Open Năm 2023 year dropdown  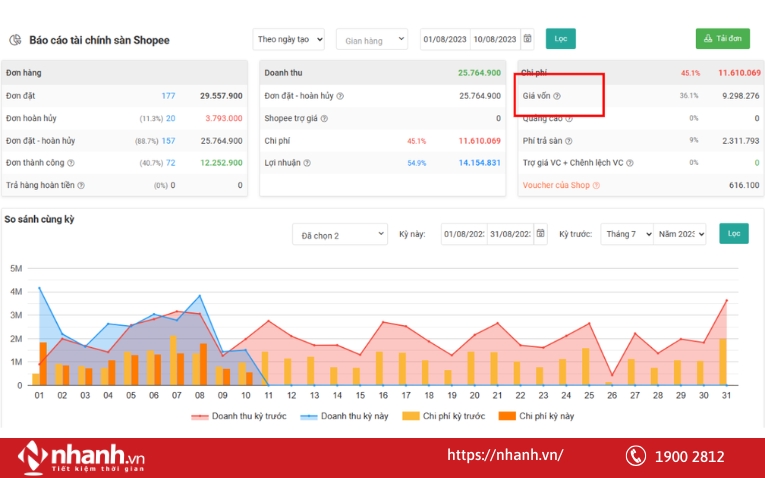[x=680, y=234]
